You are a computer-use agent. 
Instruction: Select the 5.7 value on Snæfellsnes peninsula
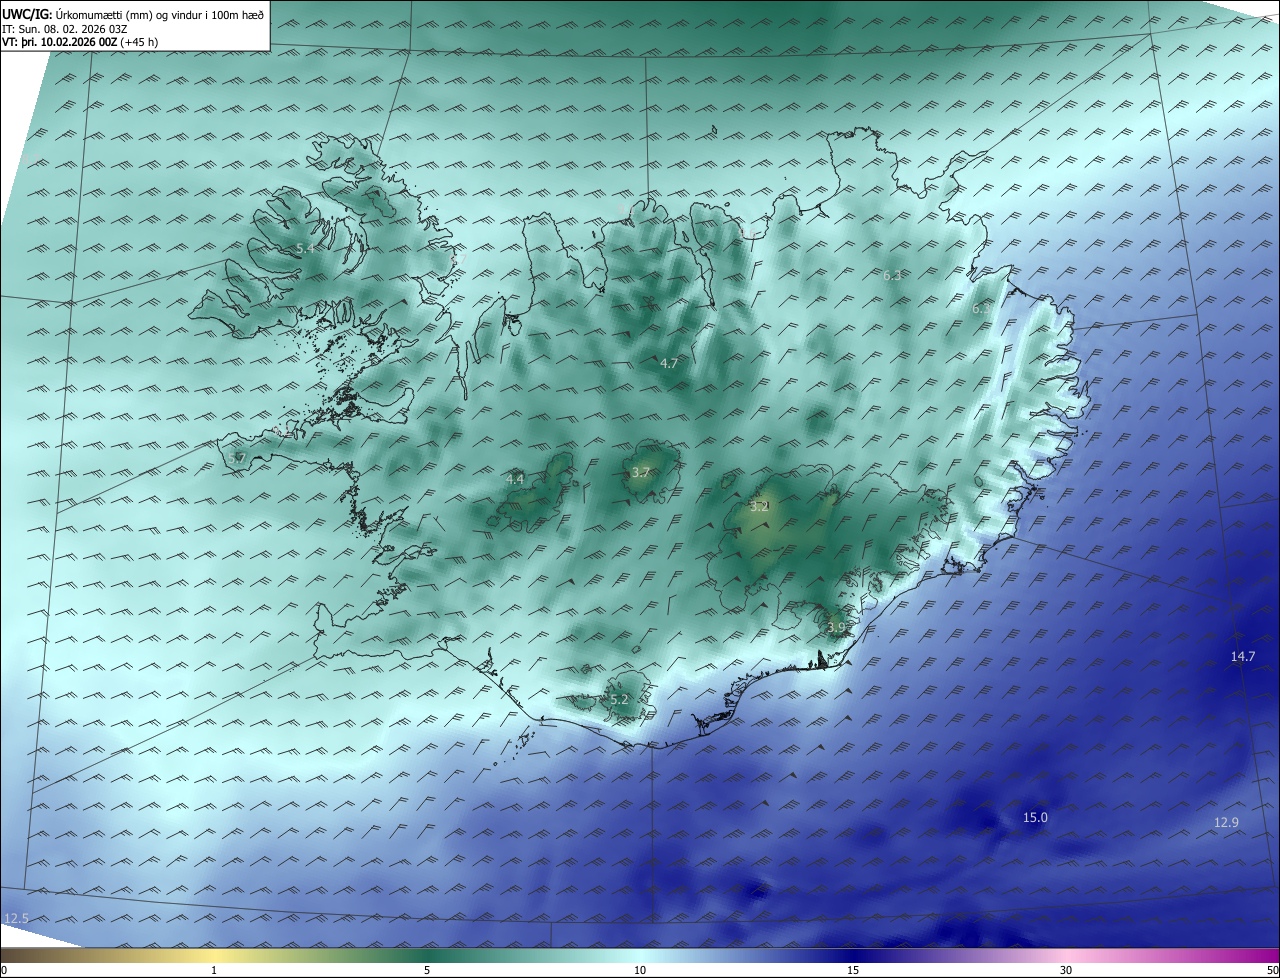pyautogui.click(x=237, y=458)
